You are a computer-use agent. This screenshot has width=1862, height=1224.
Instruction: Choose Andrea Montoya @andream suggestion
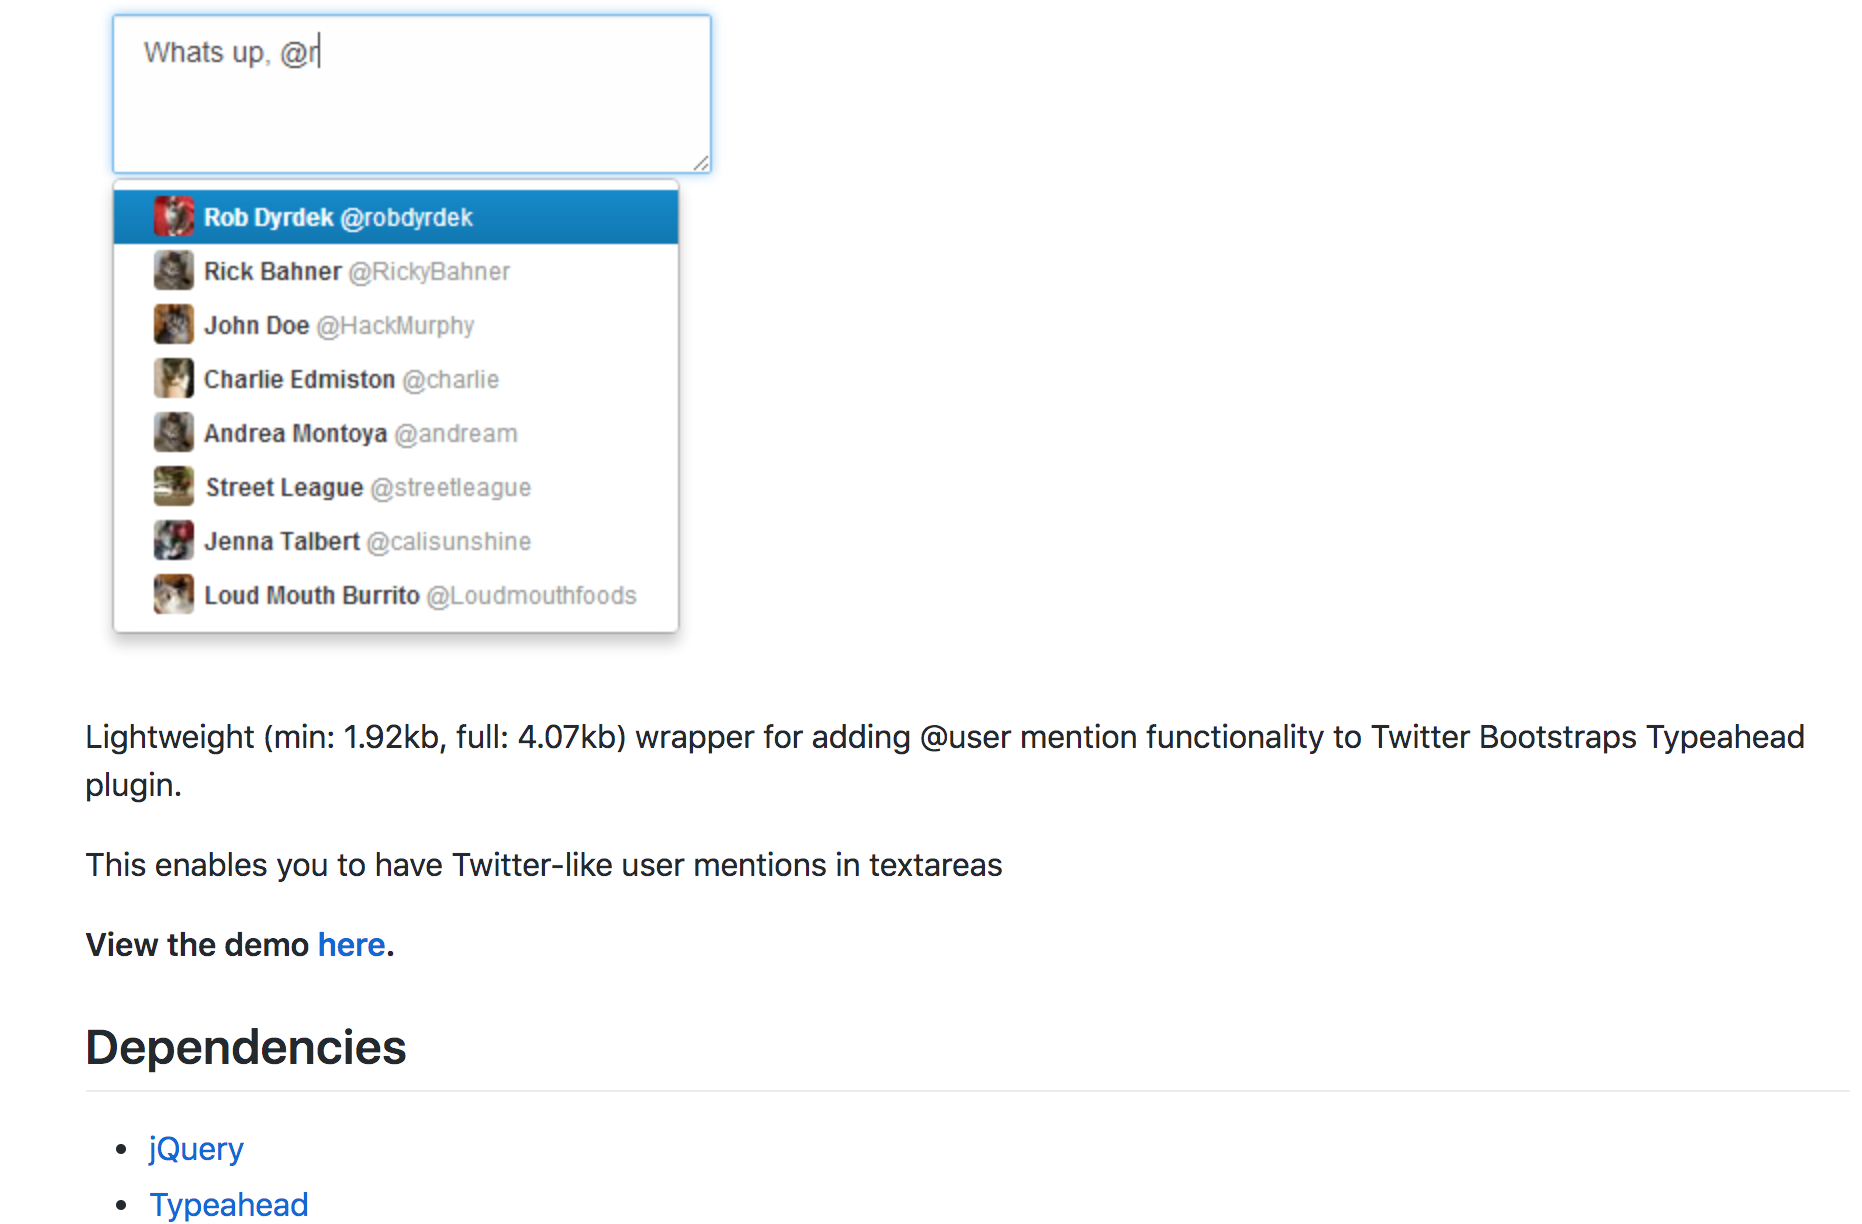(396, 433)
